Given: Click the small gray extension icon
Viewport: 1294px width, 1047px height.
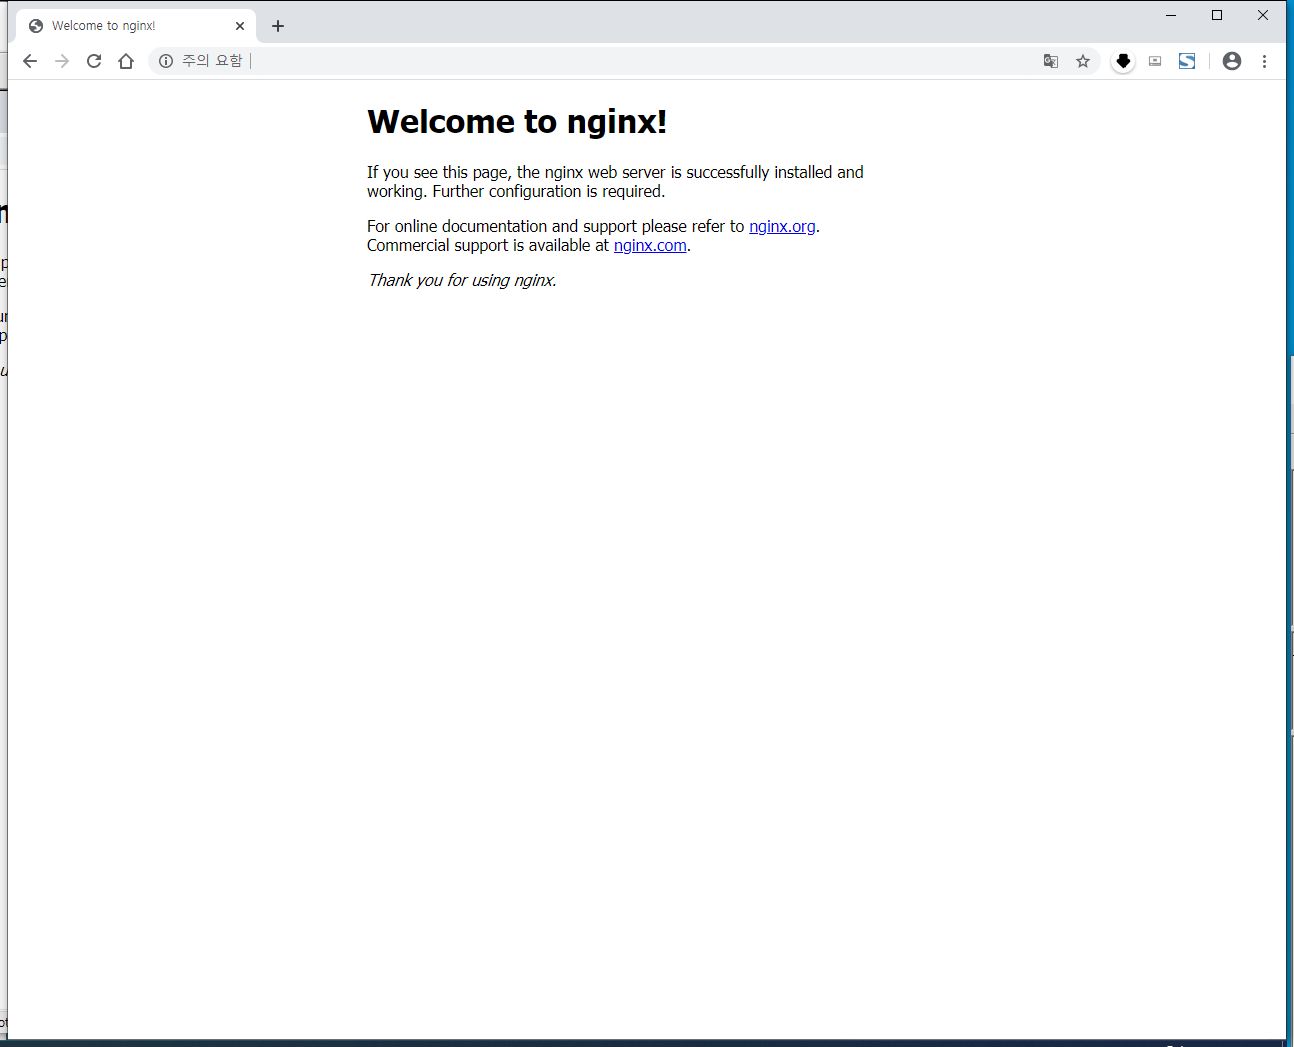Looking at the screenshot, I should point(1155,61).
